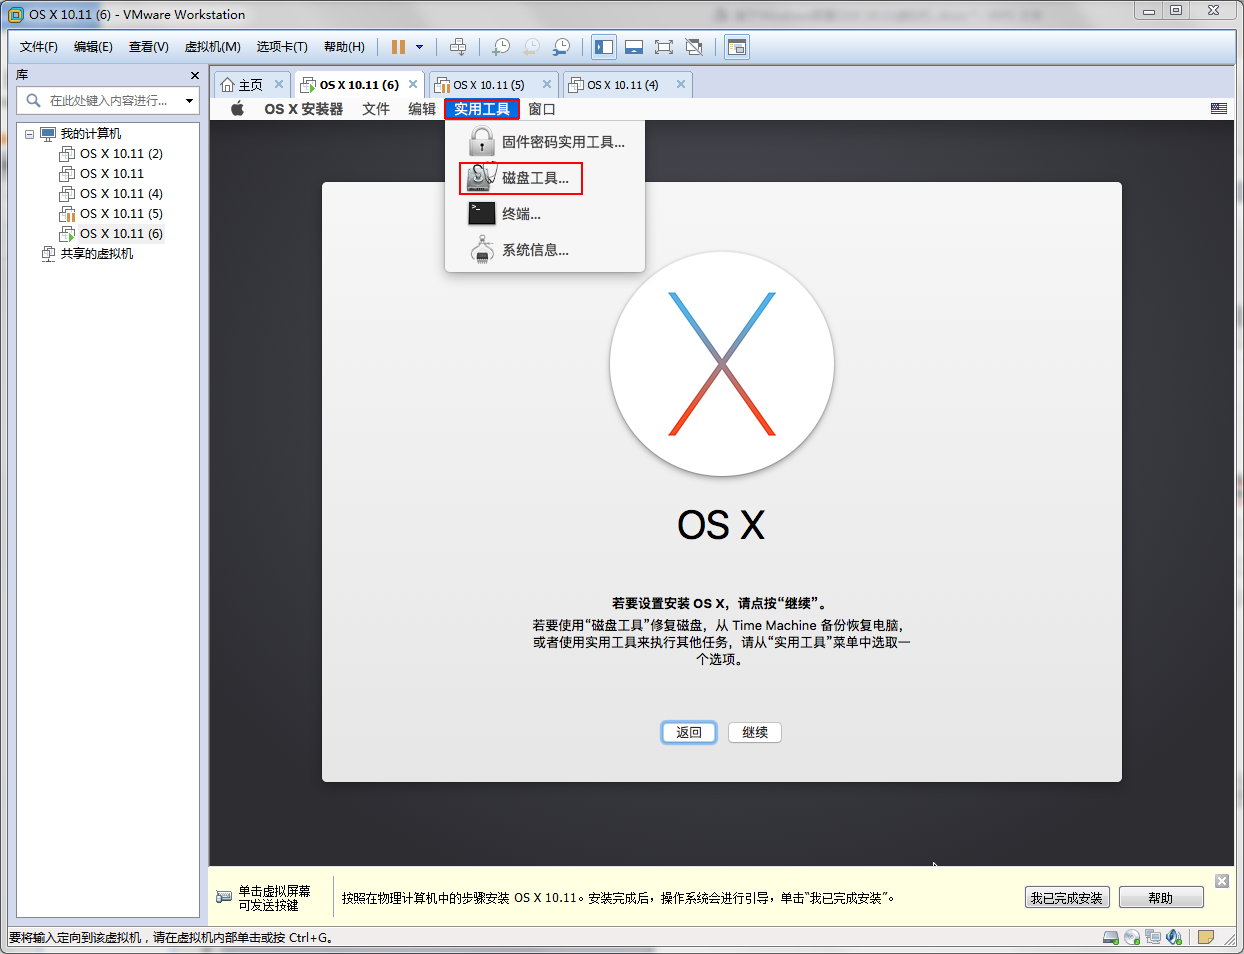Revert the VM to its previous snapshot
This screenshot has height=954, width=1244.
[x=531, y=47]
